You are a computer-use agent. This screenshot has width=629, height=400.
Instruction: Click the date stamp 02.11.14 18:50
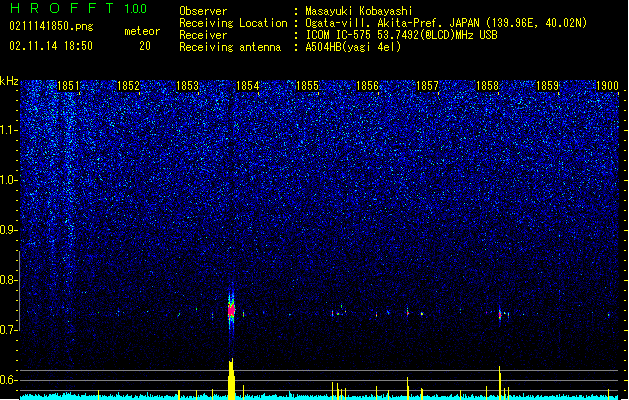point(51,46)
